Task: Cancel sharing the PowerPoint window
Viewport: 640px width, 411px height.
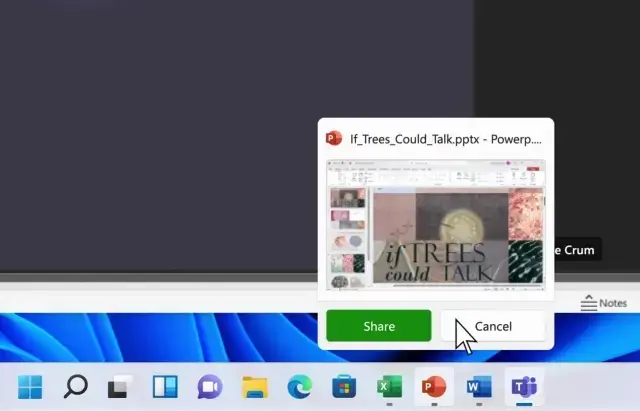Action: [x=493, y=326]
